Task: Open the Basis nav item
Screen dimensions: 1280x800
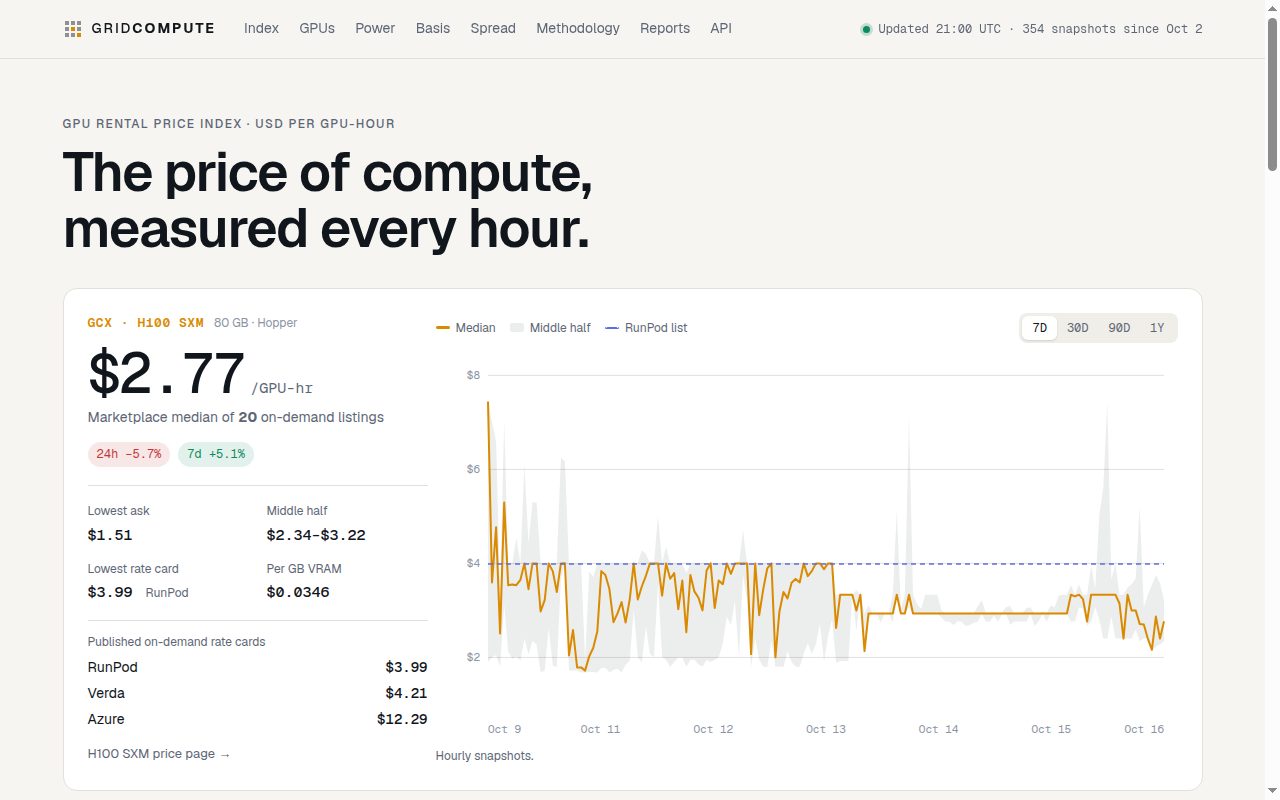Action: tap(433, 28)
